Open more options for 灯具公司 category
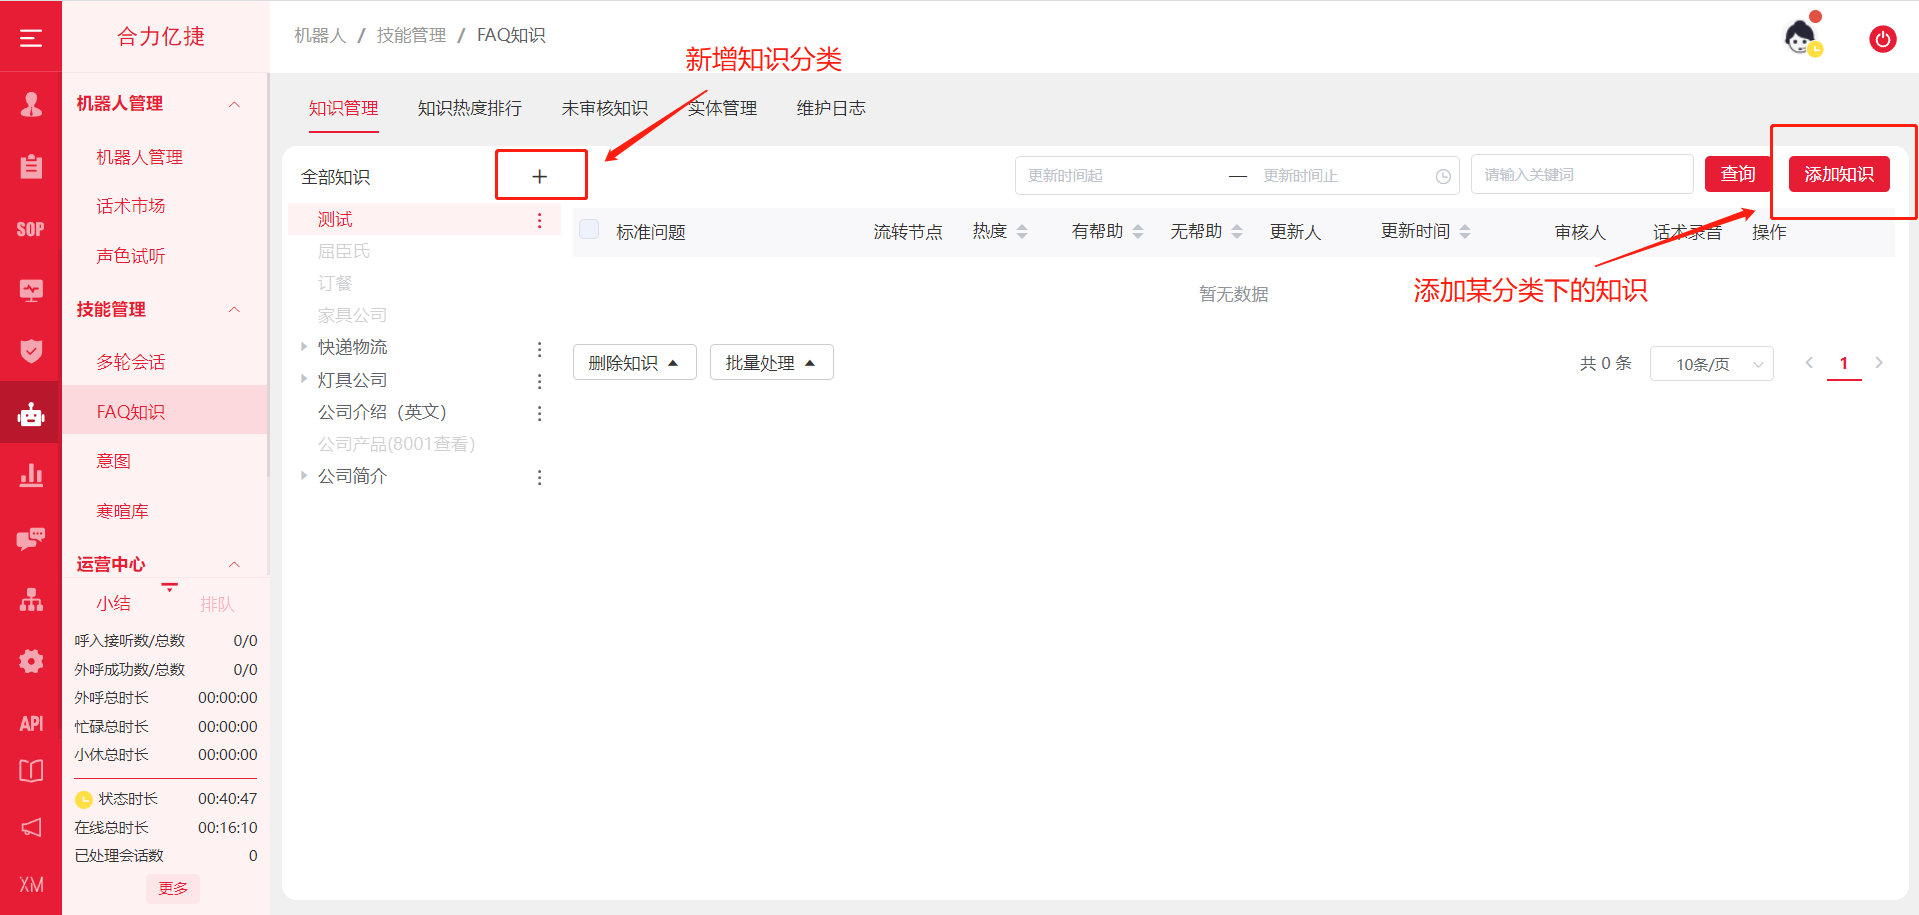1919x915 pixels. click(x=540, y=381)
